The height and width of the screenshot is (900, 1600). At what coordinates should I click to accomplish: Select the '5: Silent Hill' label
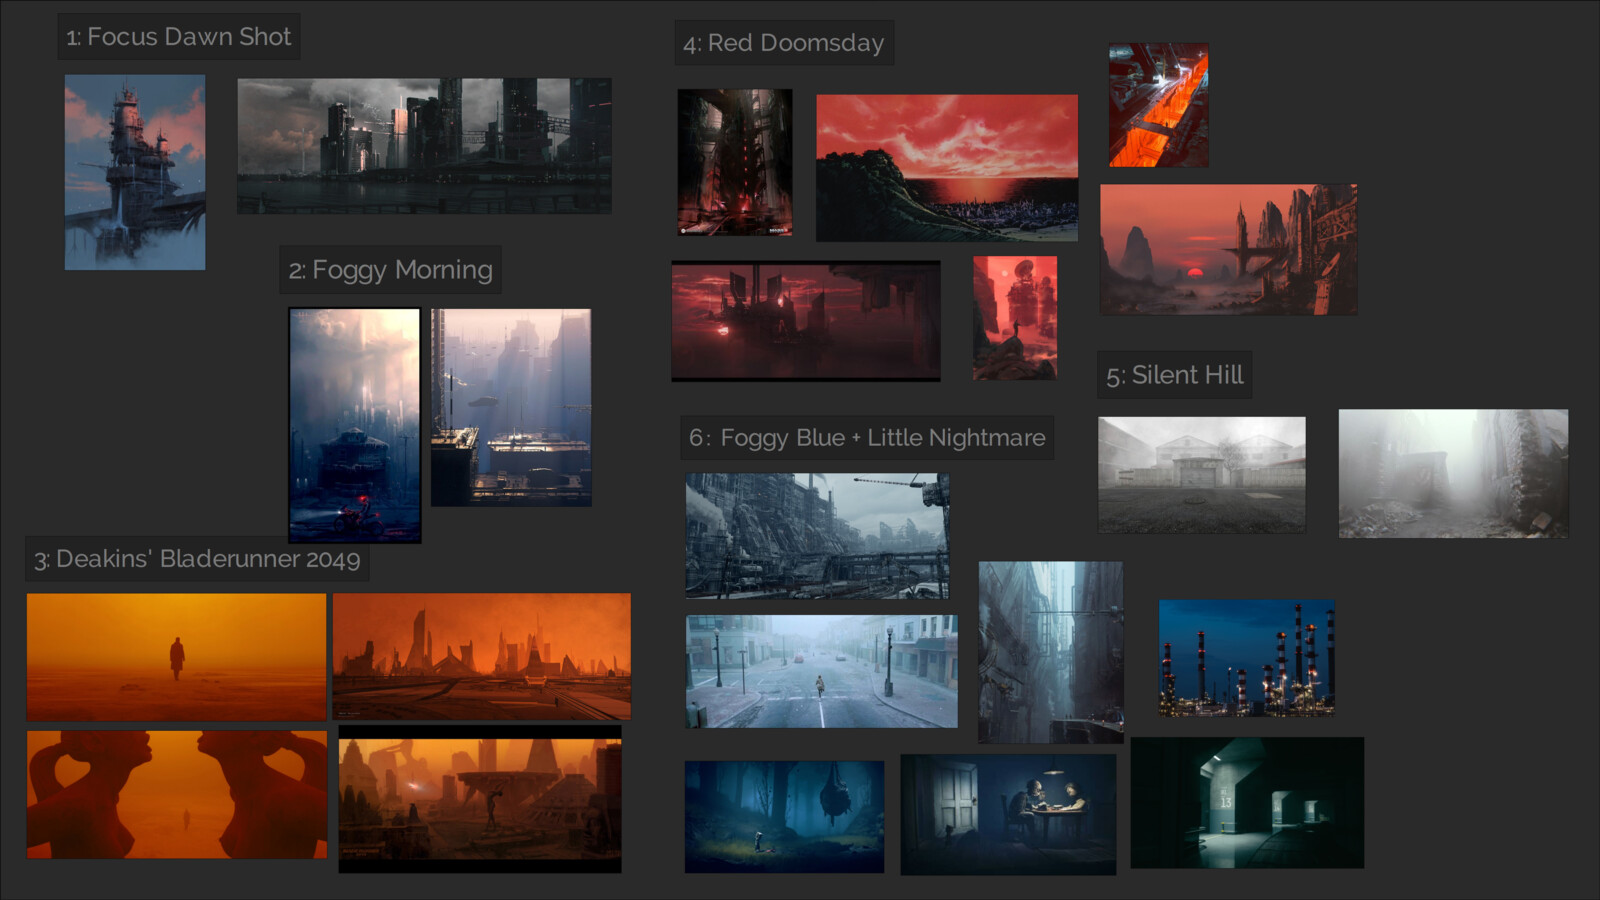[1174, 375]
